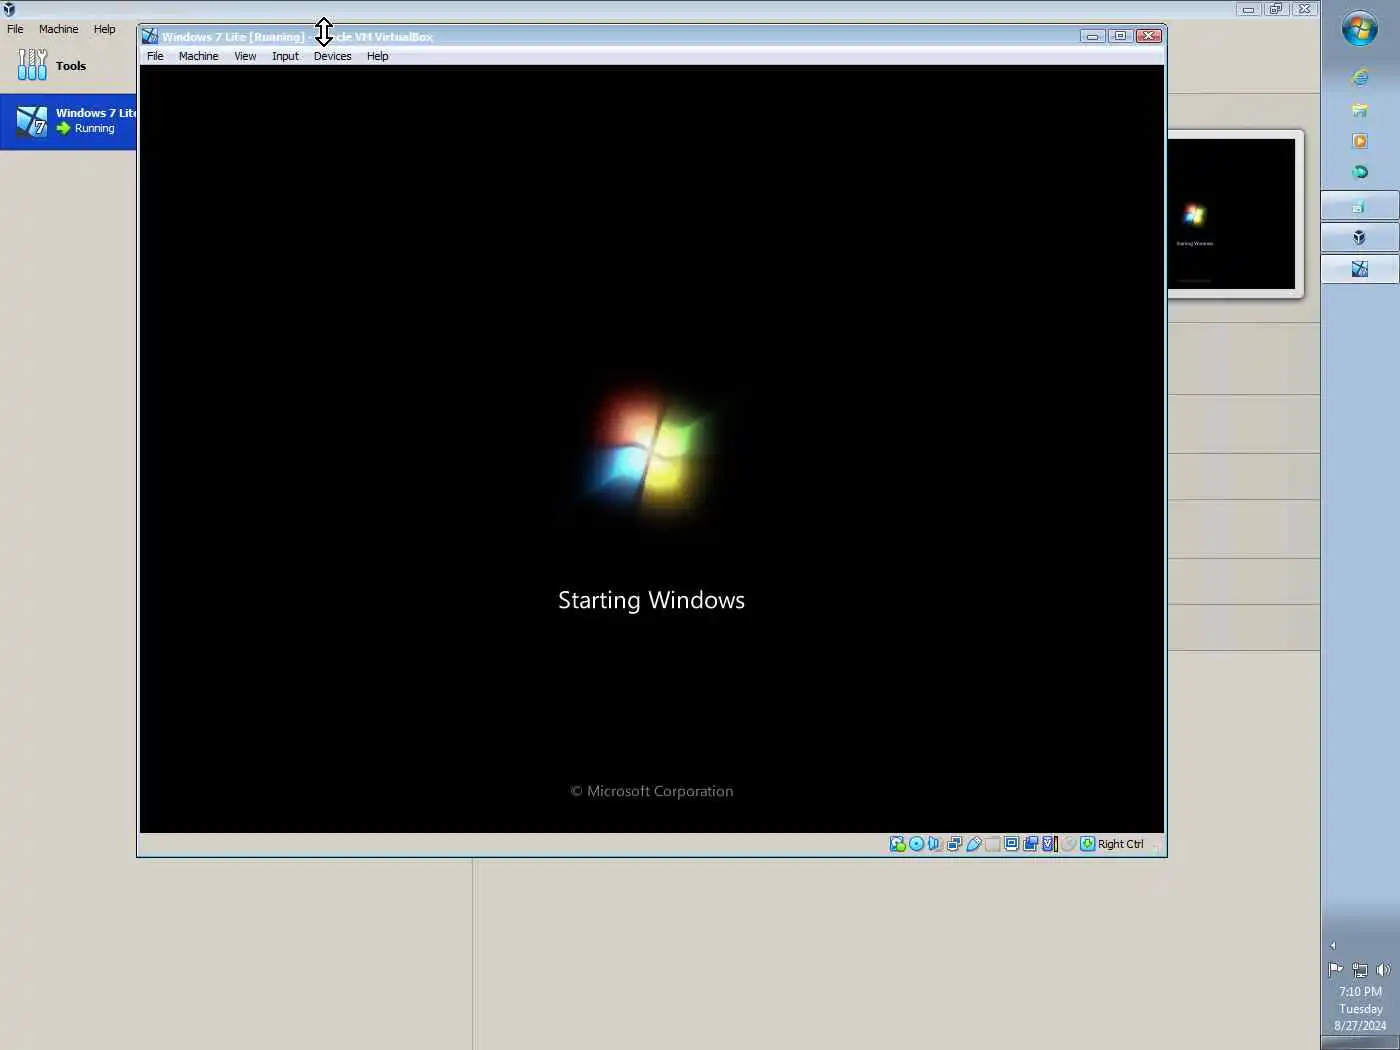Open Windows Media Player taskbar icon
This screenshot has width=1400, height=1050.
pyautogui.click(x=1360, y=141)
